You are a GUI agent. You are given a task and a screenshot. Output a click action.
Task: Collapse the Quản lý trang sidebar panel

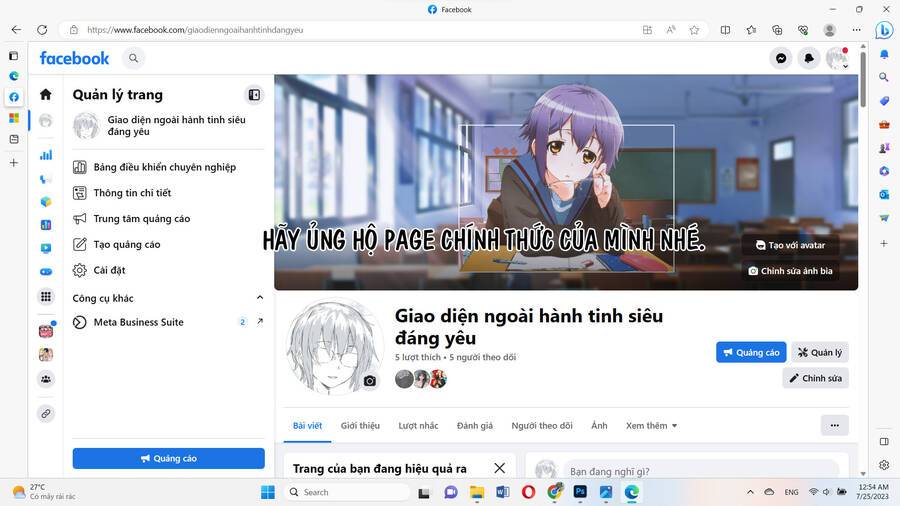(254, 95)
